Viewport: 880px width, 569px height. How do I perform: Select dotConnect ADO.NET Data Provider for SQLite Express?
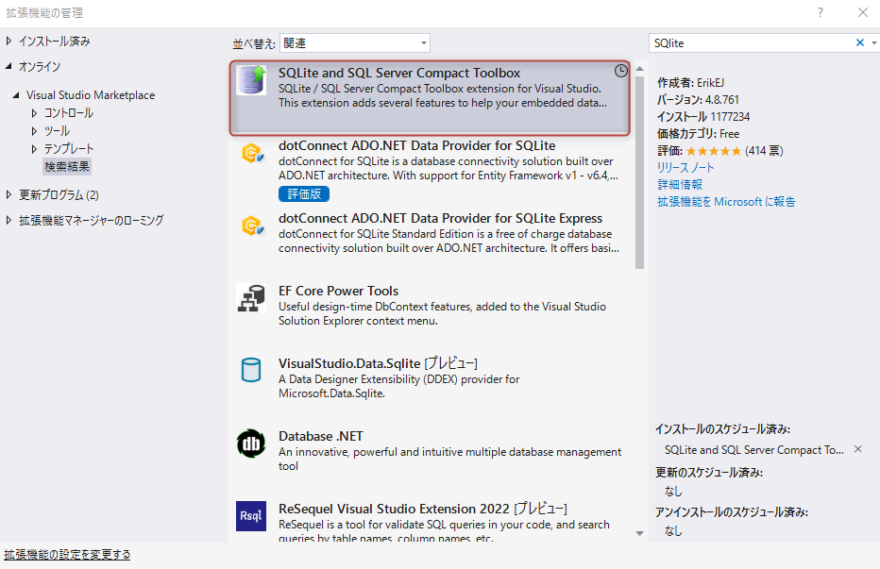click(x=441, y=218)
